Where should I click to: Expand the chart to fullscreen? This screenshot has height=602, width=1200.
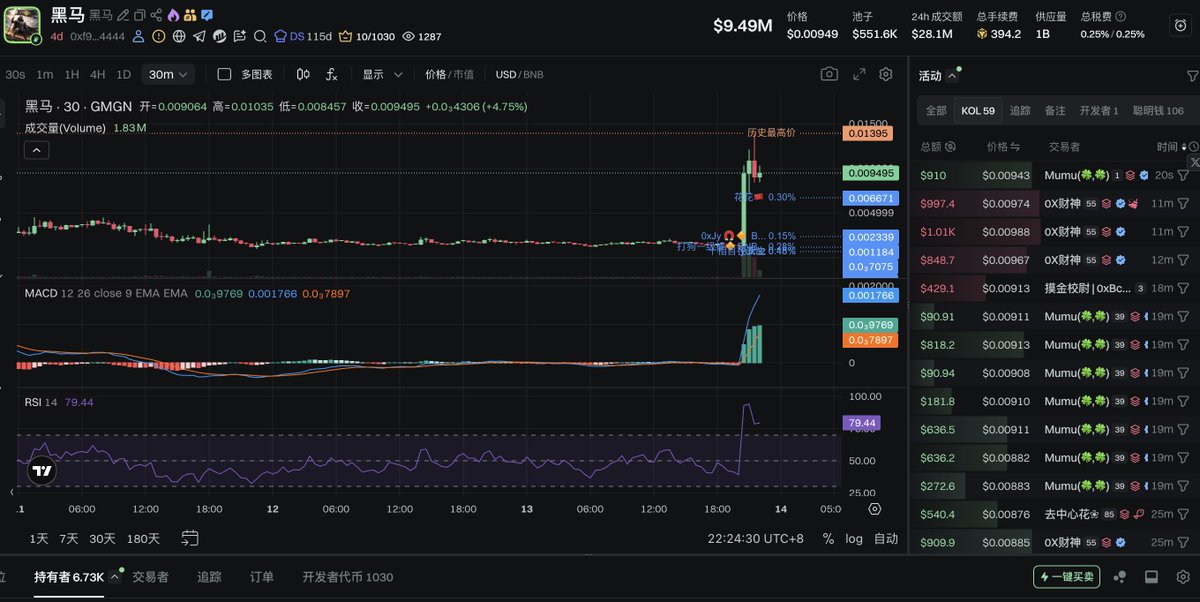pos(858,73)
